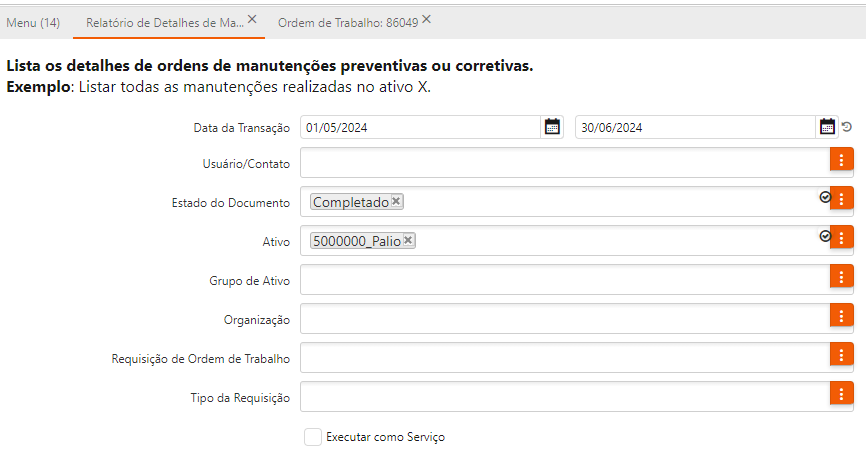Screen dimensions: 866x465
Task: Open options for Requisição de Ordem de Trabalho
Action: (x=841, y=355)
